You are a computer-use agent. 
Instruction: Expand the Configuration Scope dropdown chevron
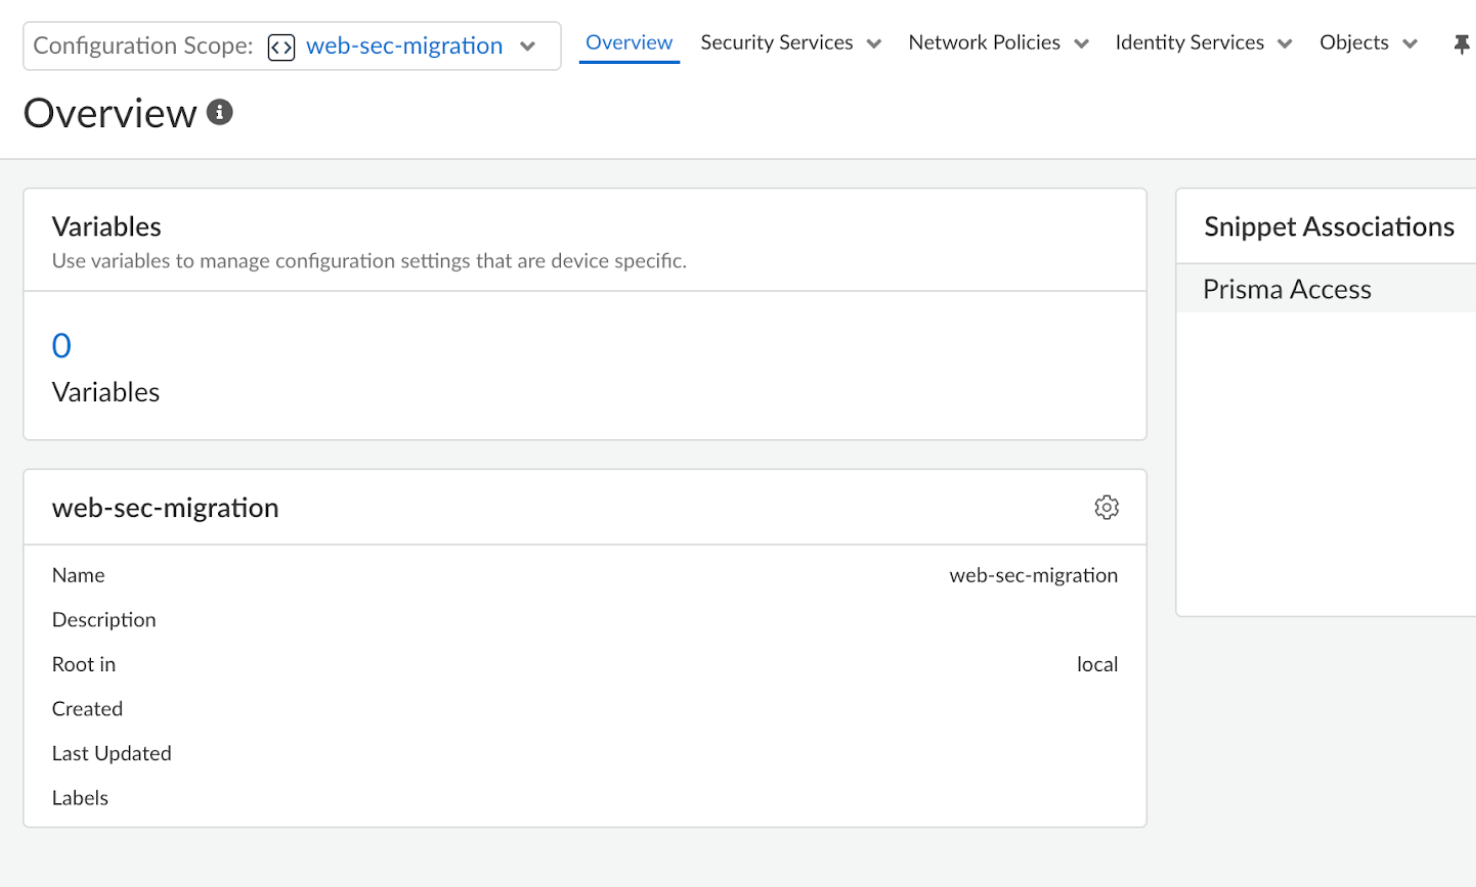coord(528,47)
